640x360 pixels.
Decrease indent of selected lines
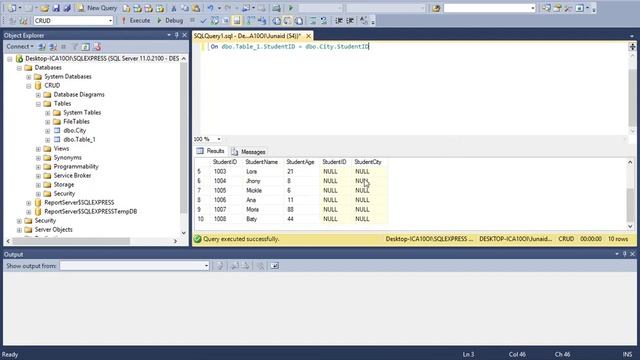tap(339, 20)
